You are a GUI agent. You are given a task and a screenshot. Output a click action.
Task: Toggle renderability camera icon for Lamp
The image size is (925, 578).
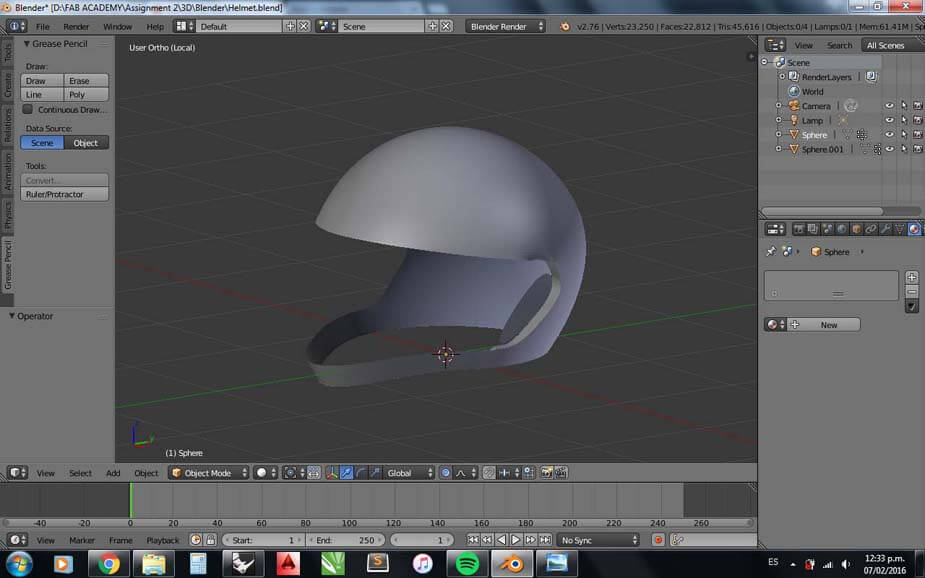coord(918,120)
